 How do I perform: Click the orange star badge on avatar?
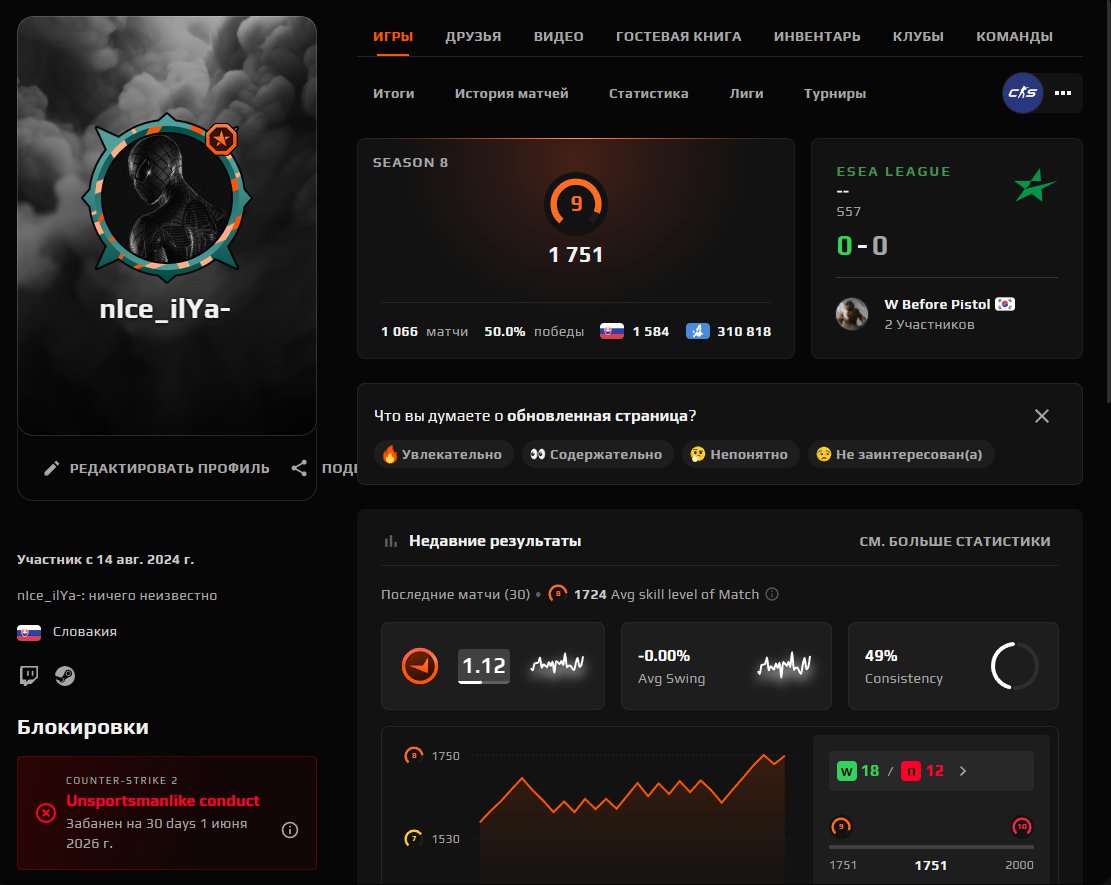pyautogui.click(x=222, y=139)
